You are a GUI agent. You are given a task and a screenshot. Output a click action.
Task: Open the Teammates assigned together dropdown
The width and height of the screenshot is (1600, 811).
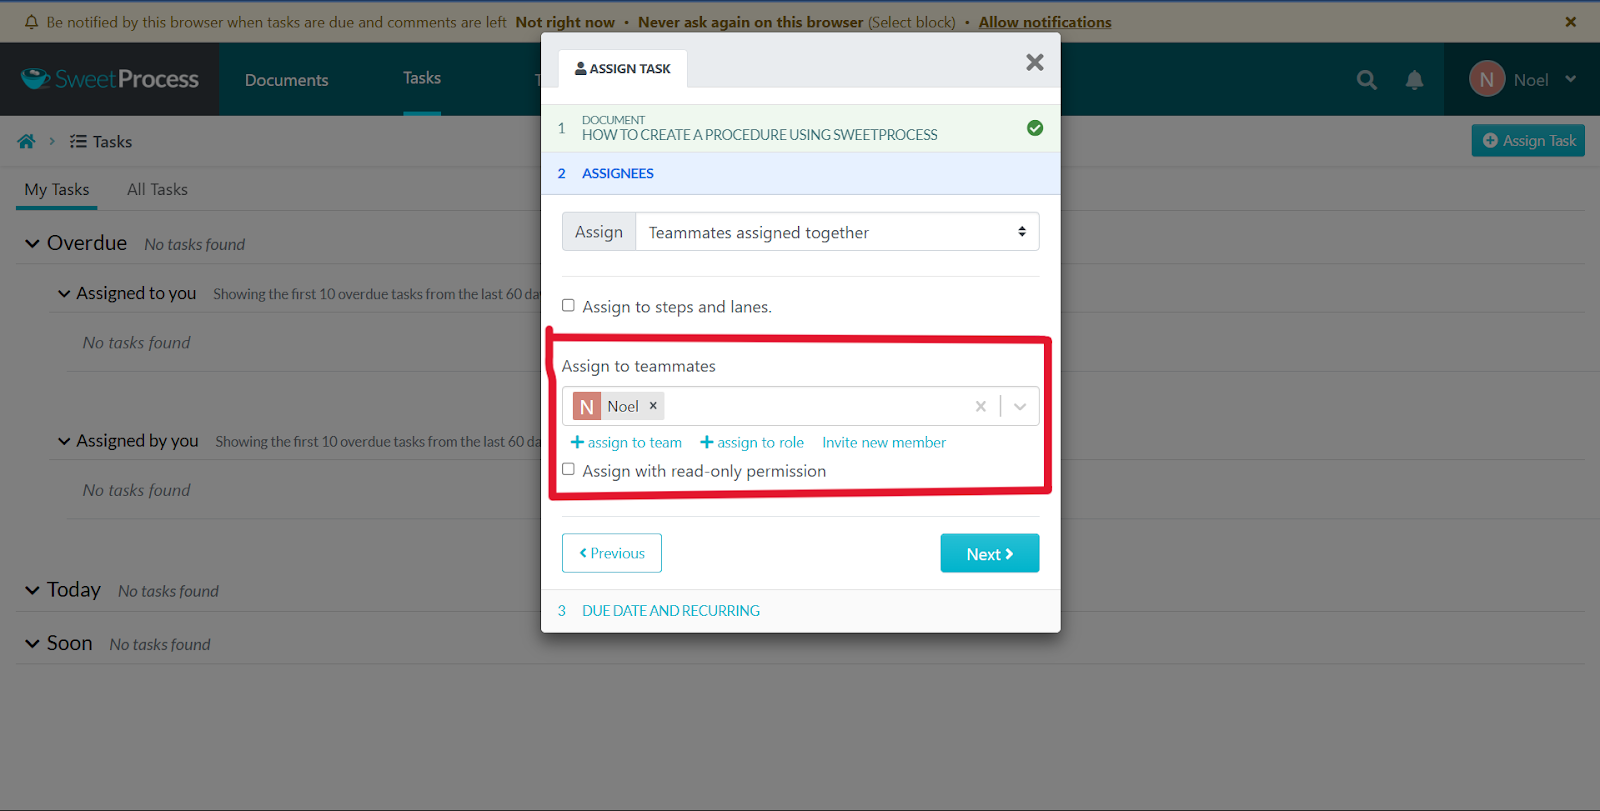pyautogui.click(x=837, y=232)
